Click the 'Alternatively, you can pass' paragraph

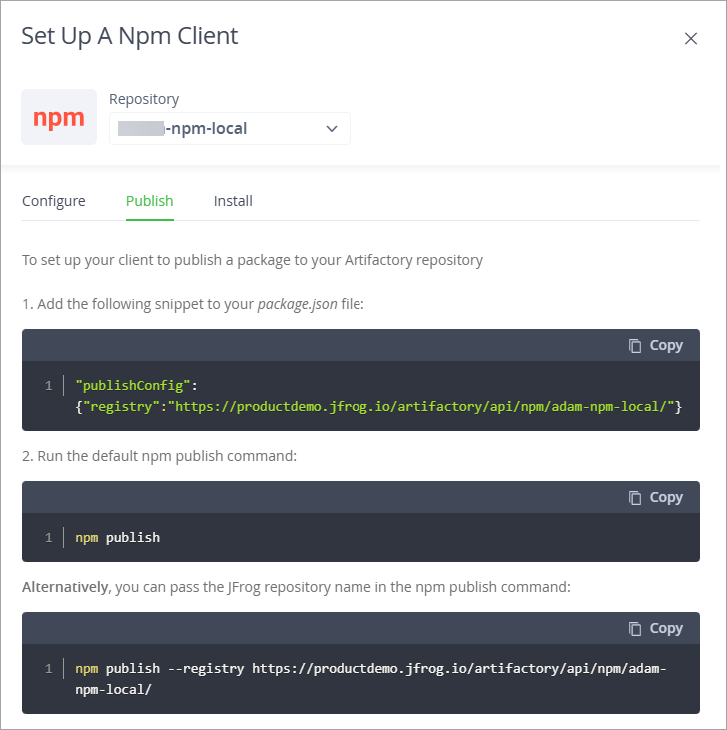296,587
